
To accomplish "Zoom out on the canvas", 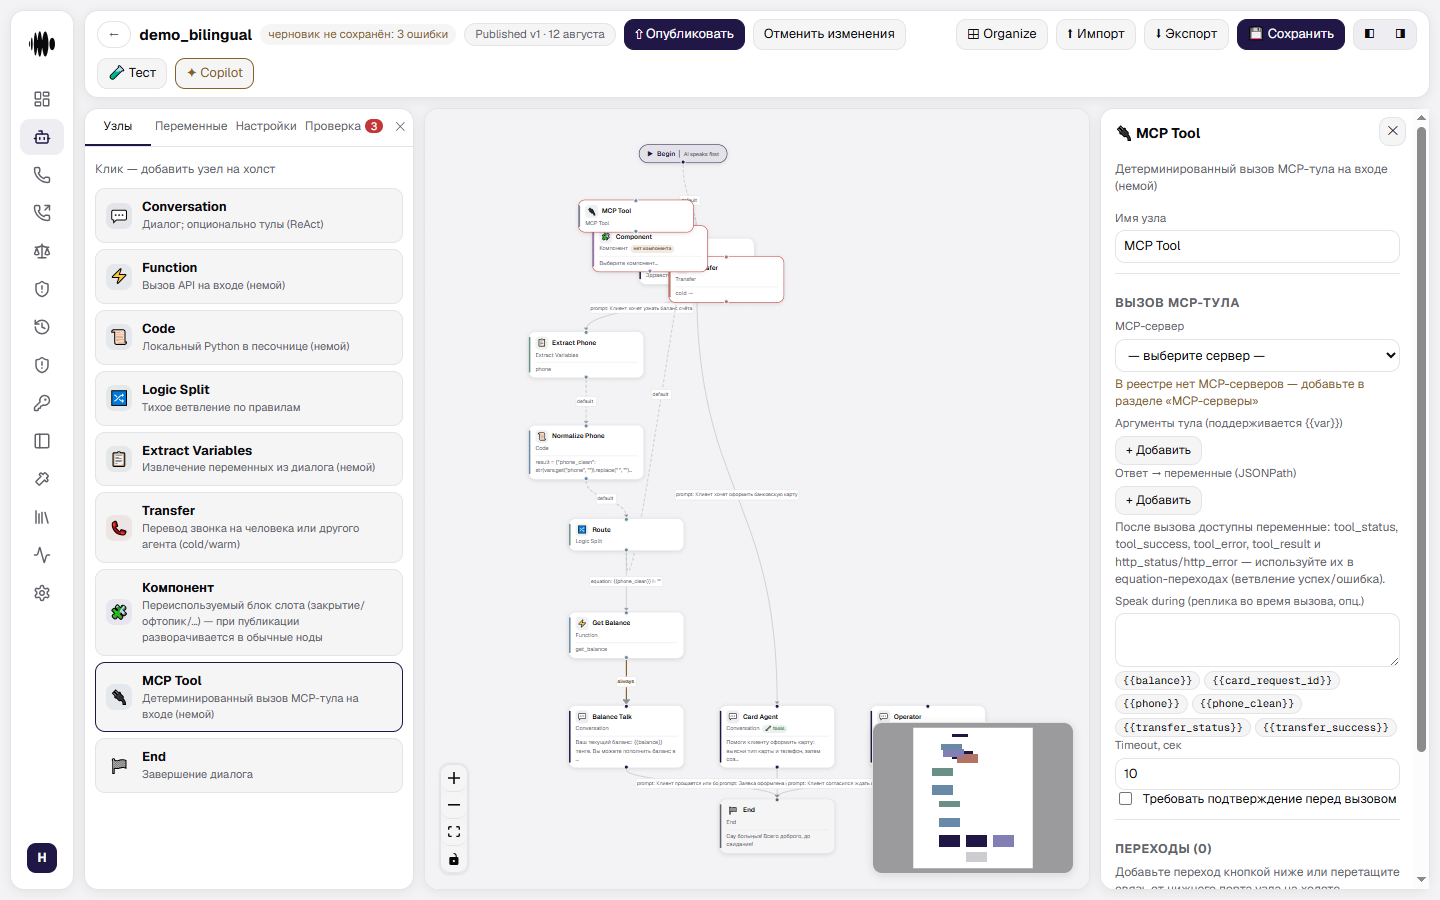I will point(454,805).
